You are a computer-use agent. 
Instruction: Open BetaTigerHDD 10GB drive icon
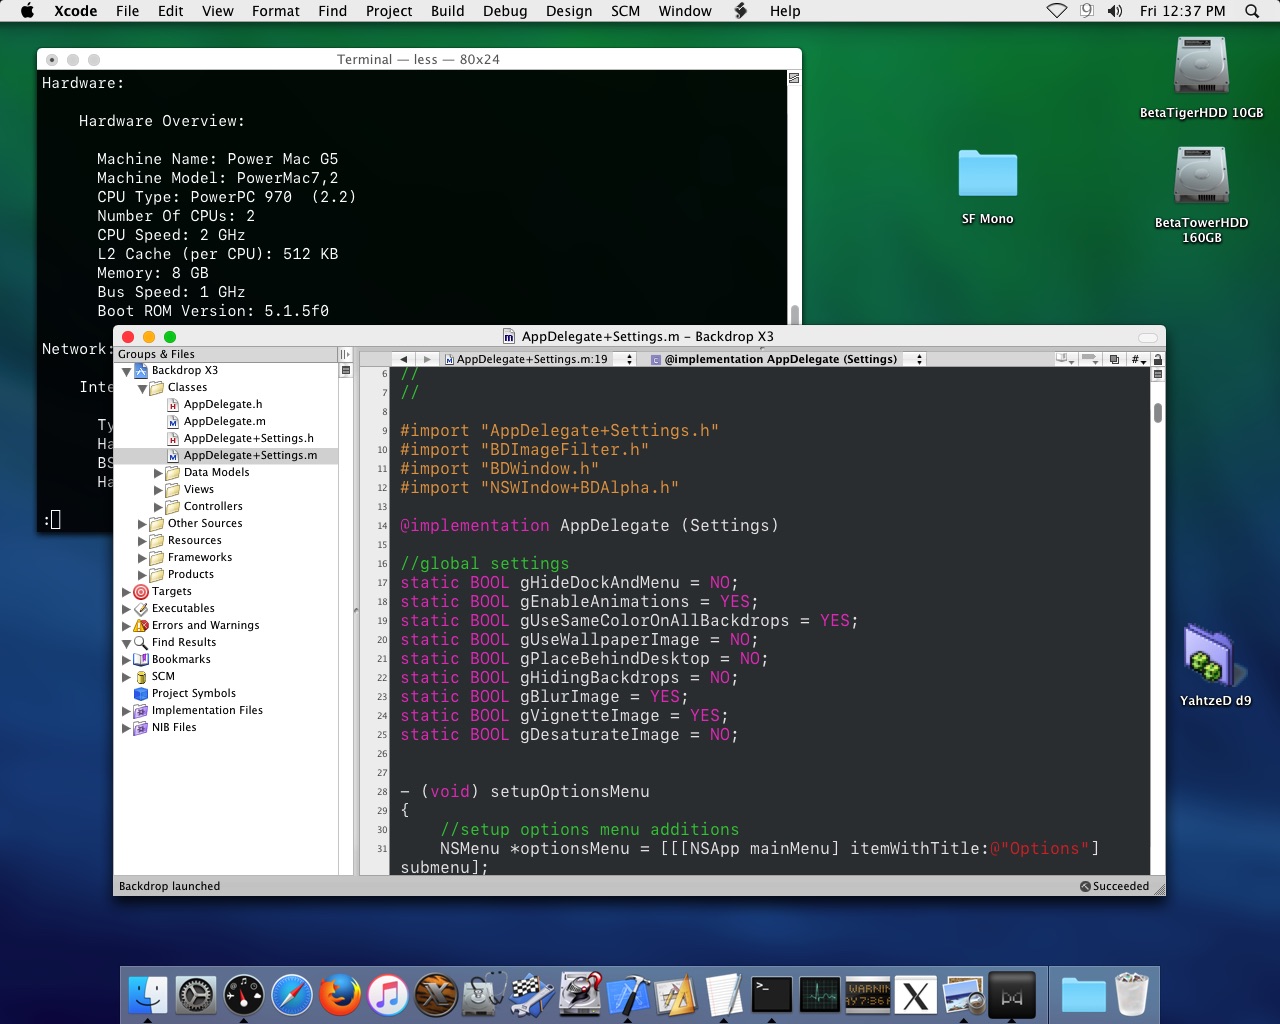[1201, 66]
